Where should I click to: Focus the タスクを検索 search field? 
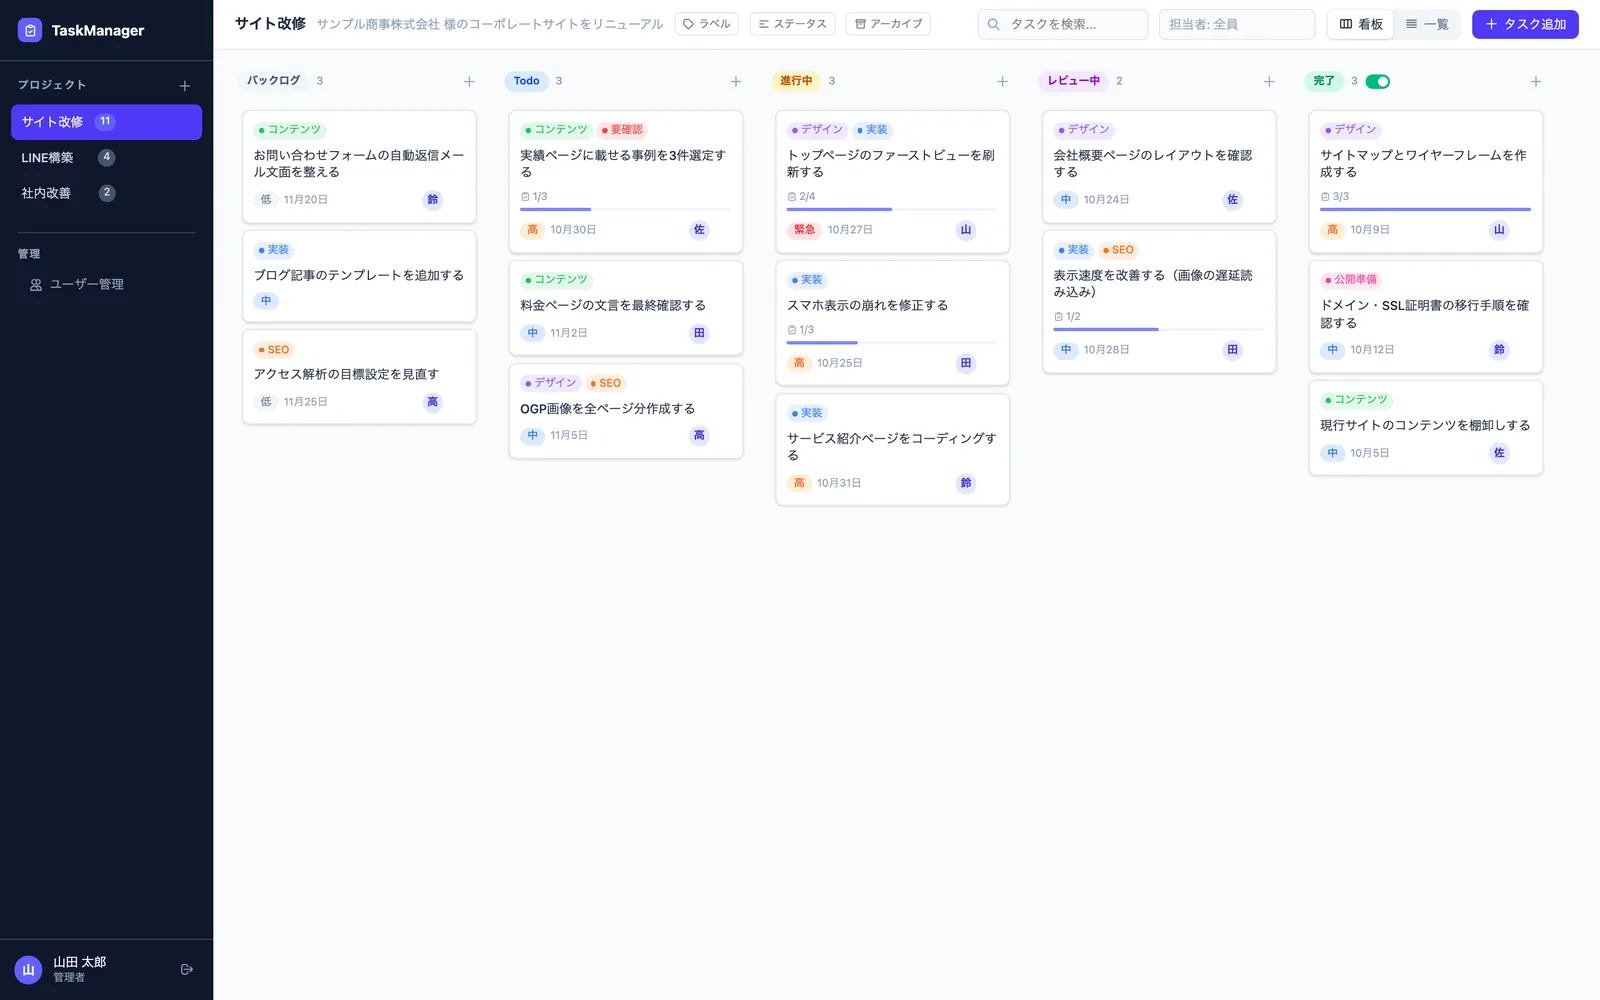click(x=1062, y=24)
